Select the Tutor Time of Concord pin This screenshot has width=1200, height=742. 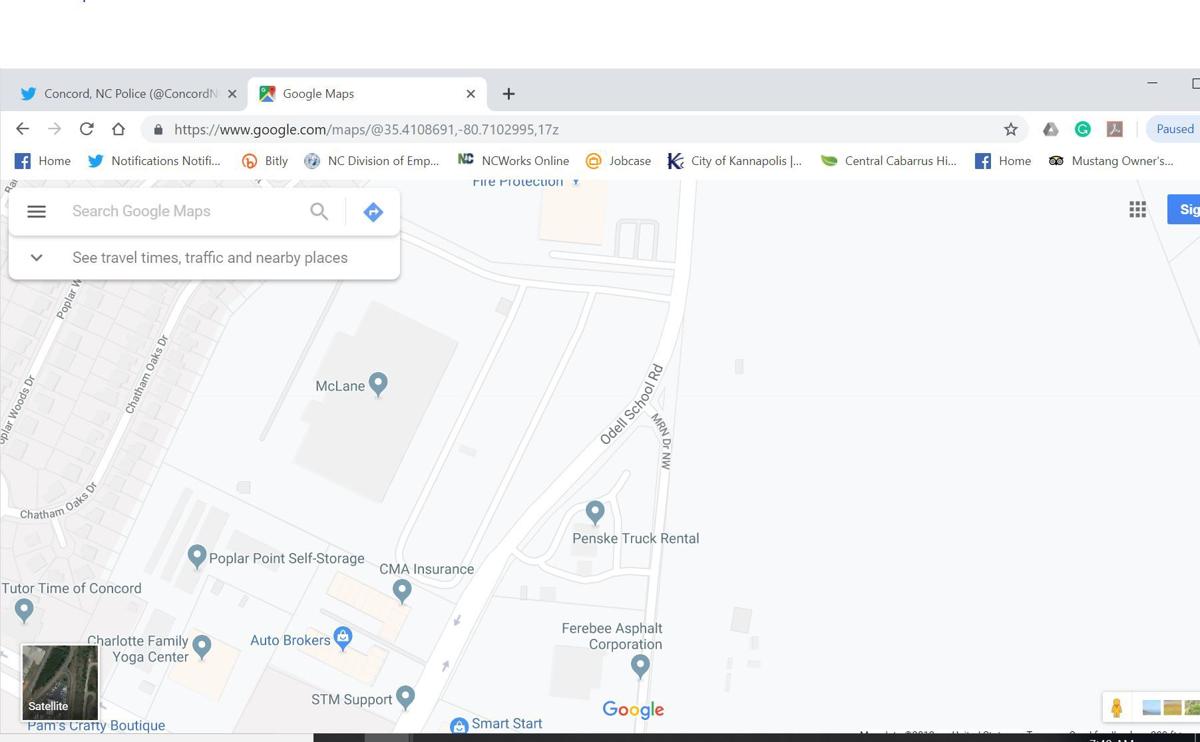[25, 608]
